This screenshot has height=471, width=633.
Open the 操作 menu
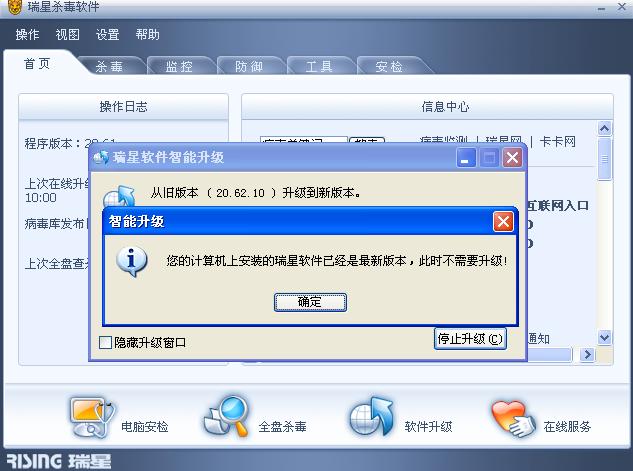click(27, 35)
